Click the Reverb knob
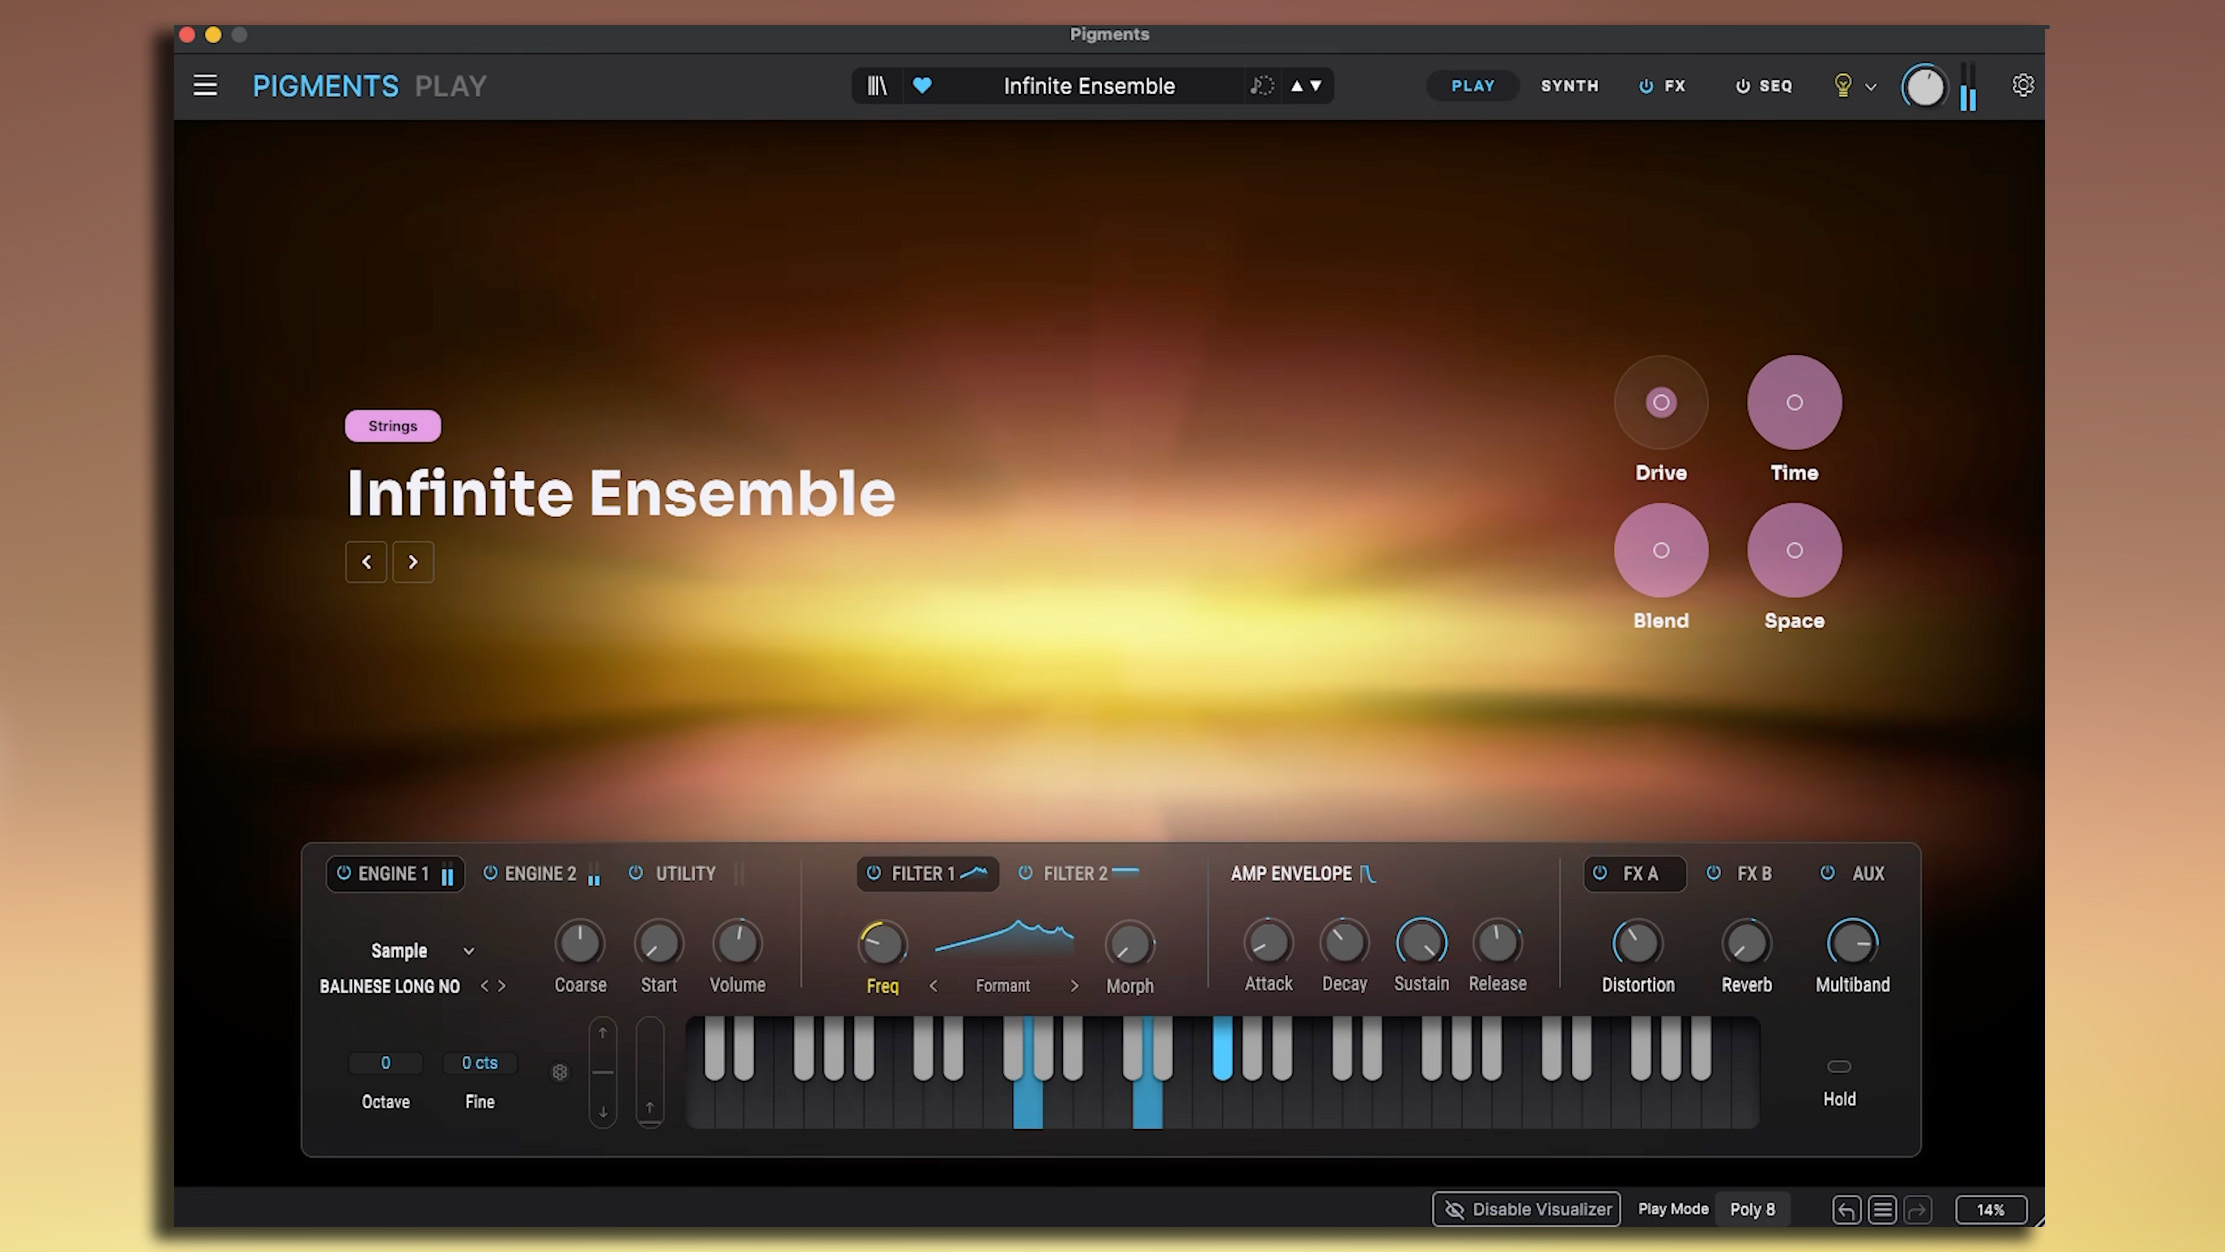Viewport: 2225px width, 1252px height. click(1746, 943)
